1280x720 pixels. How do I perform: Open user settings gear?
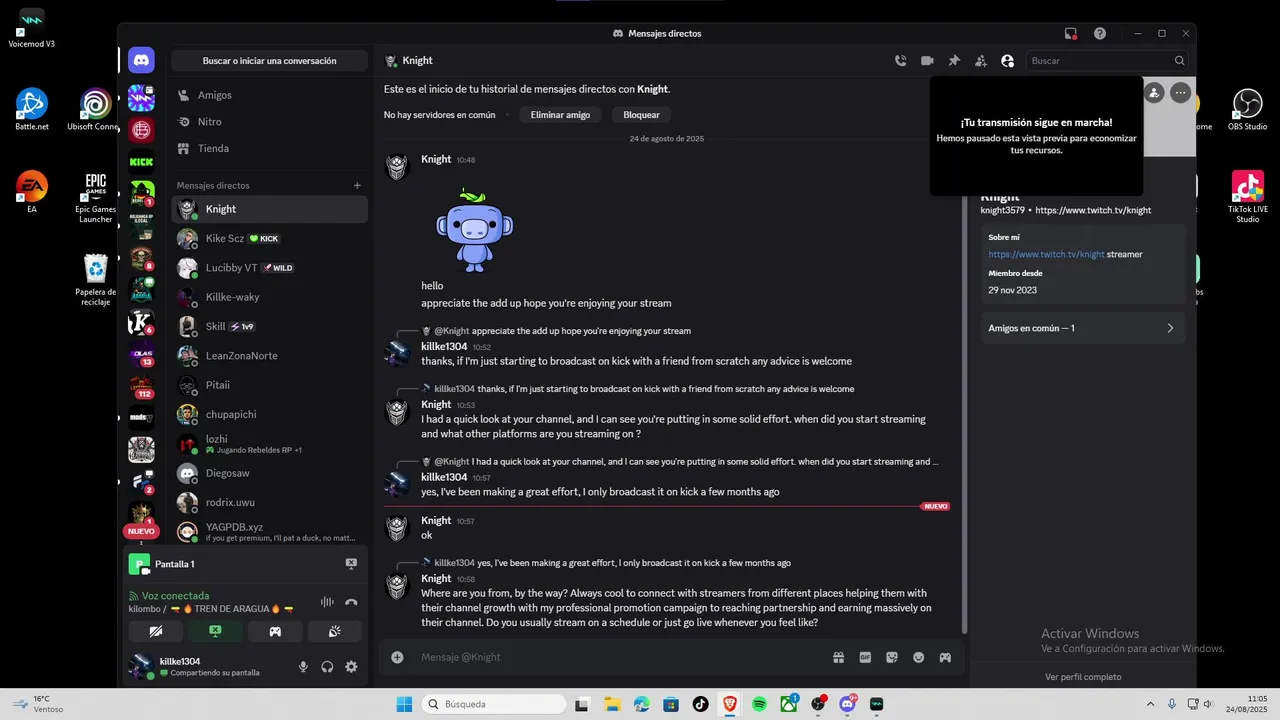click(351, 667)
